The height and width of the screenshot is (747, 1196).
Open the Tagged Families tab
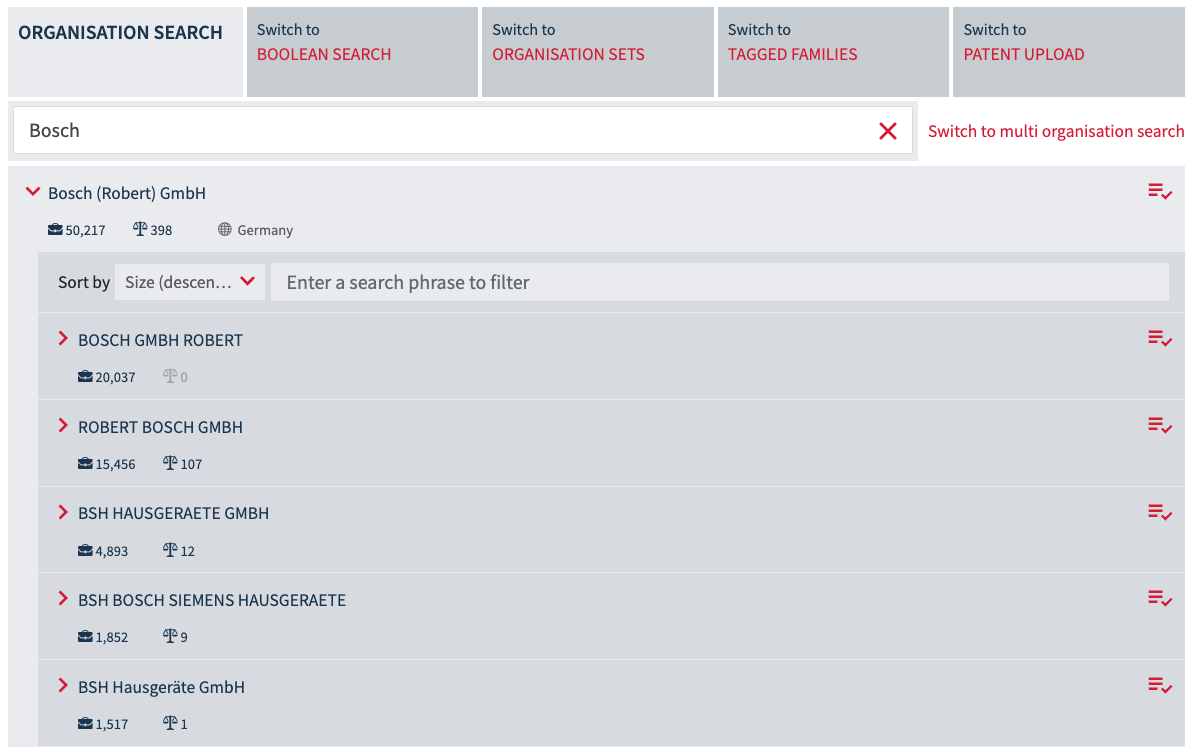(x=832, y=52)
